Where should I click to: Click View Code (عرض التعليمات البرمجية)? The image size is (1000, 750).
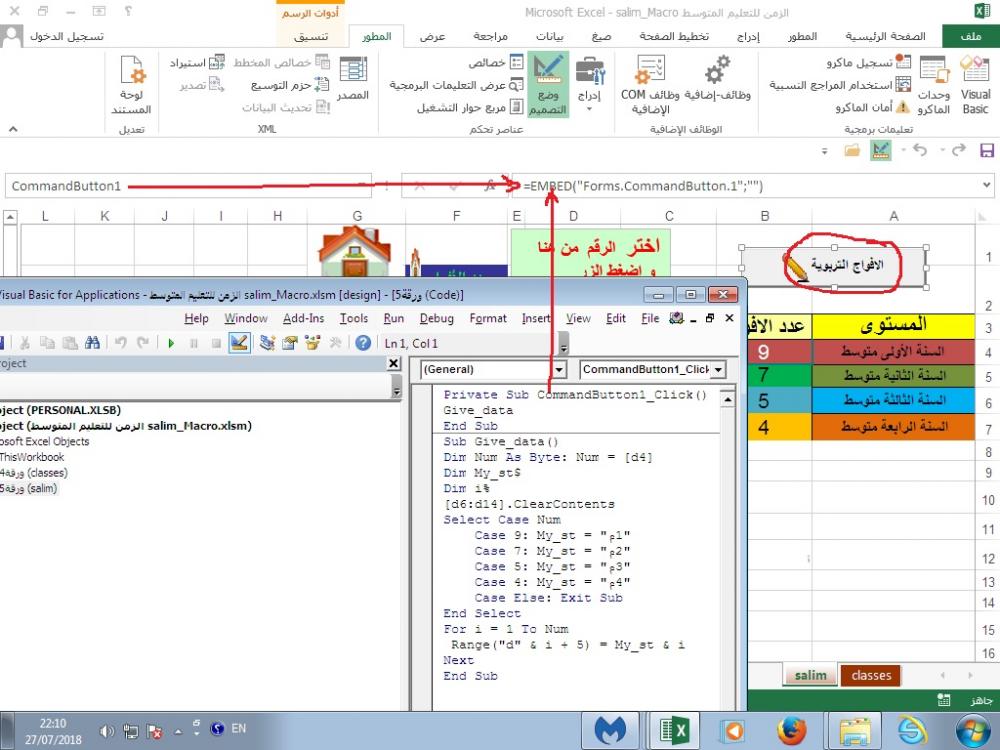click(x=457, y=85)
